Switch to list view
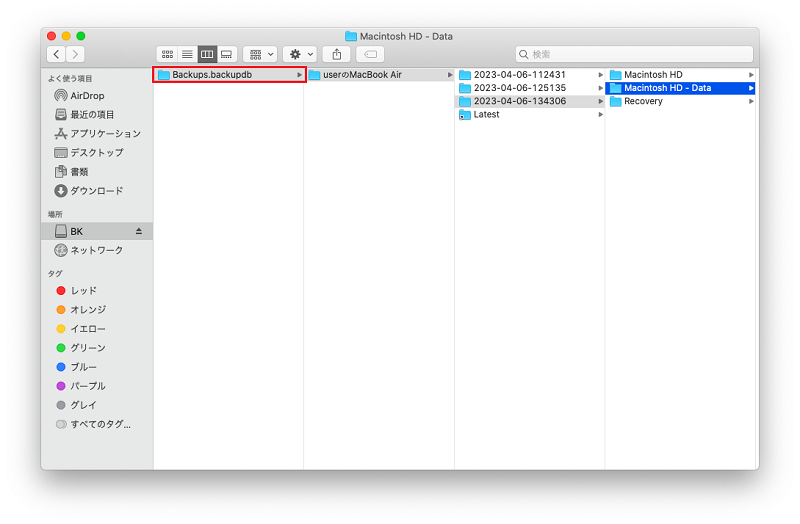This screenshot has width=800, height=524. tap(187, 54)
